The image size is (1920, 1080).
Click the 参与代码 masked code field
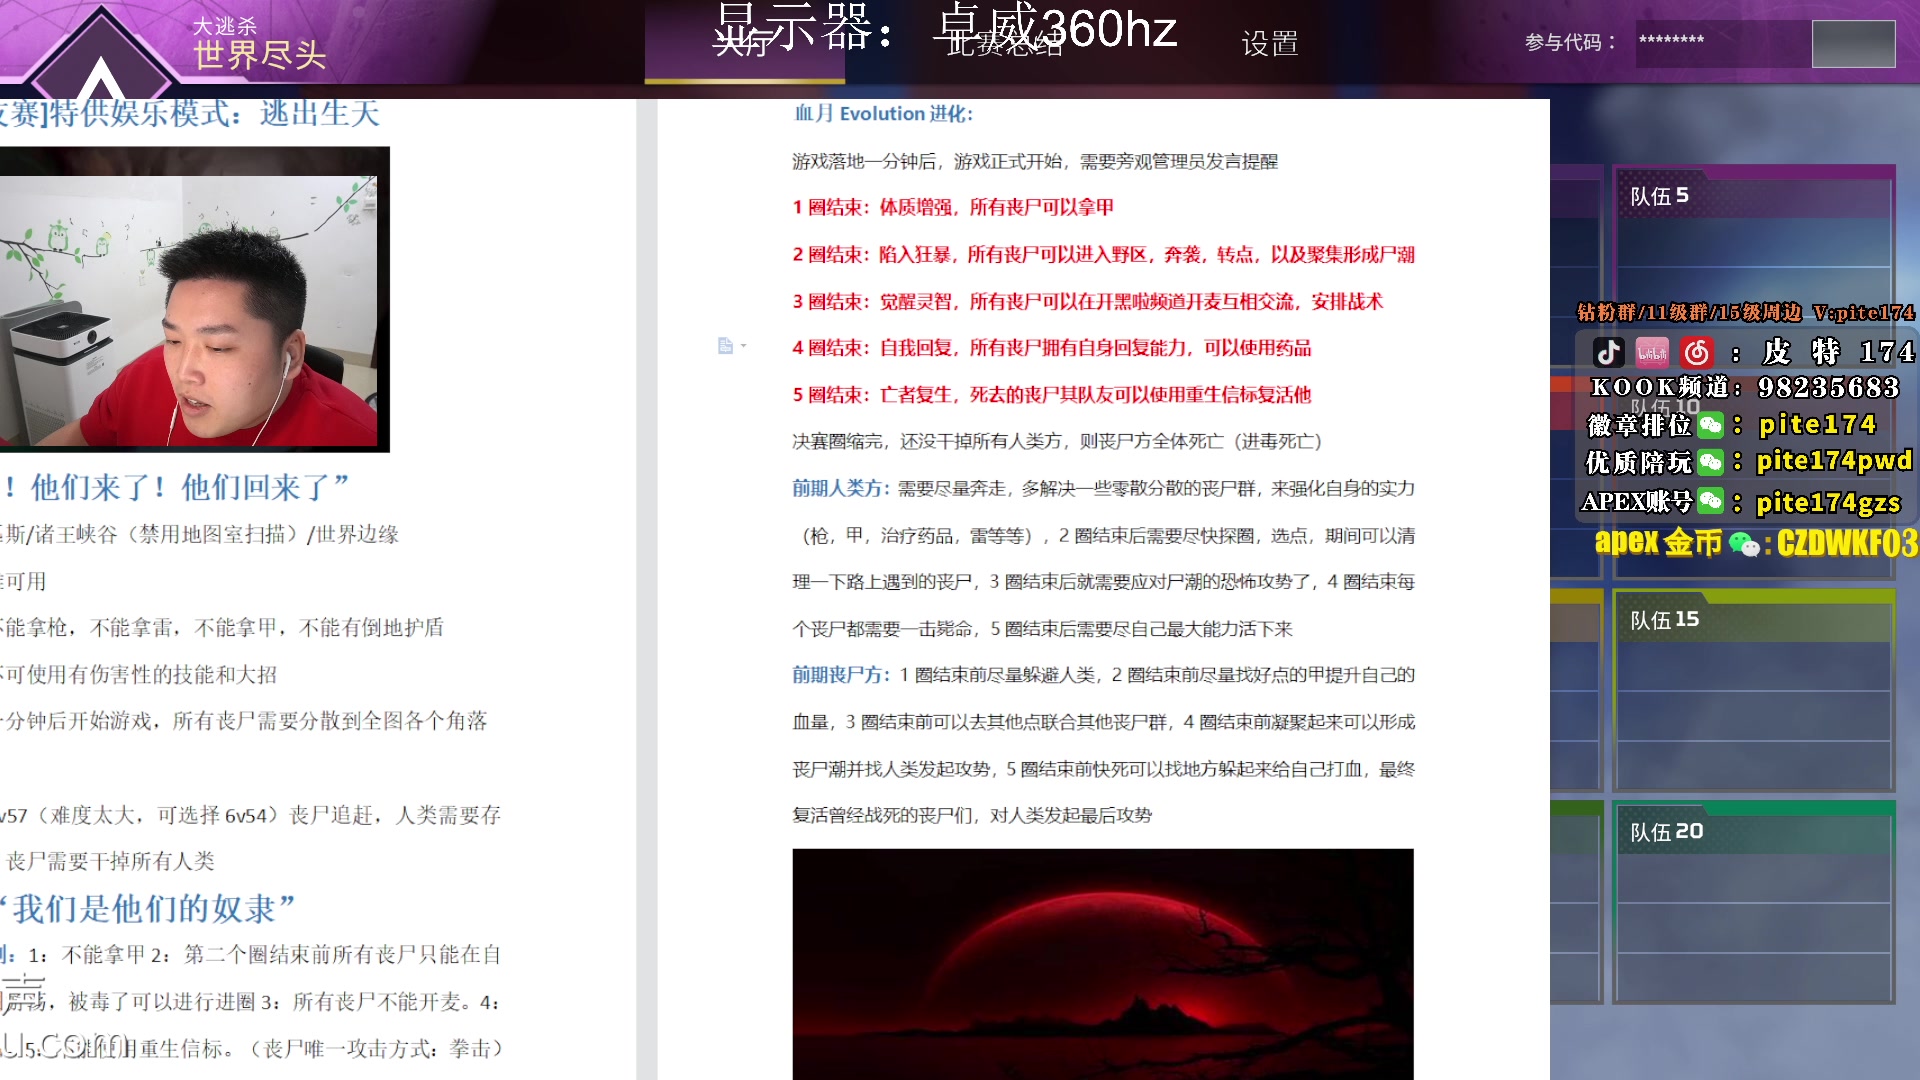1722,43
